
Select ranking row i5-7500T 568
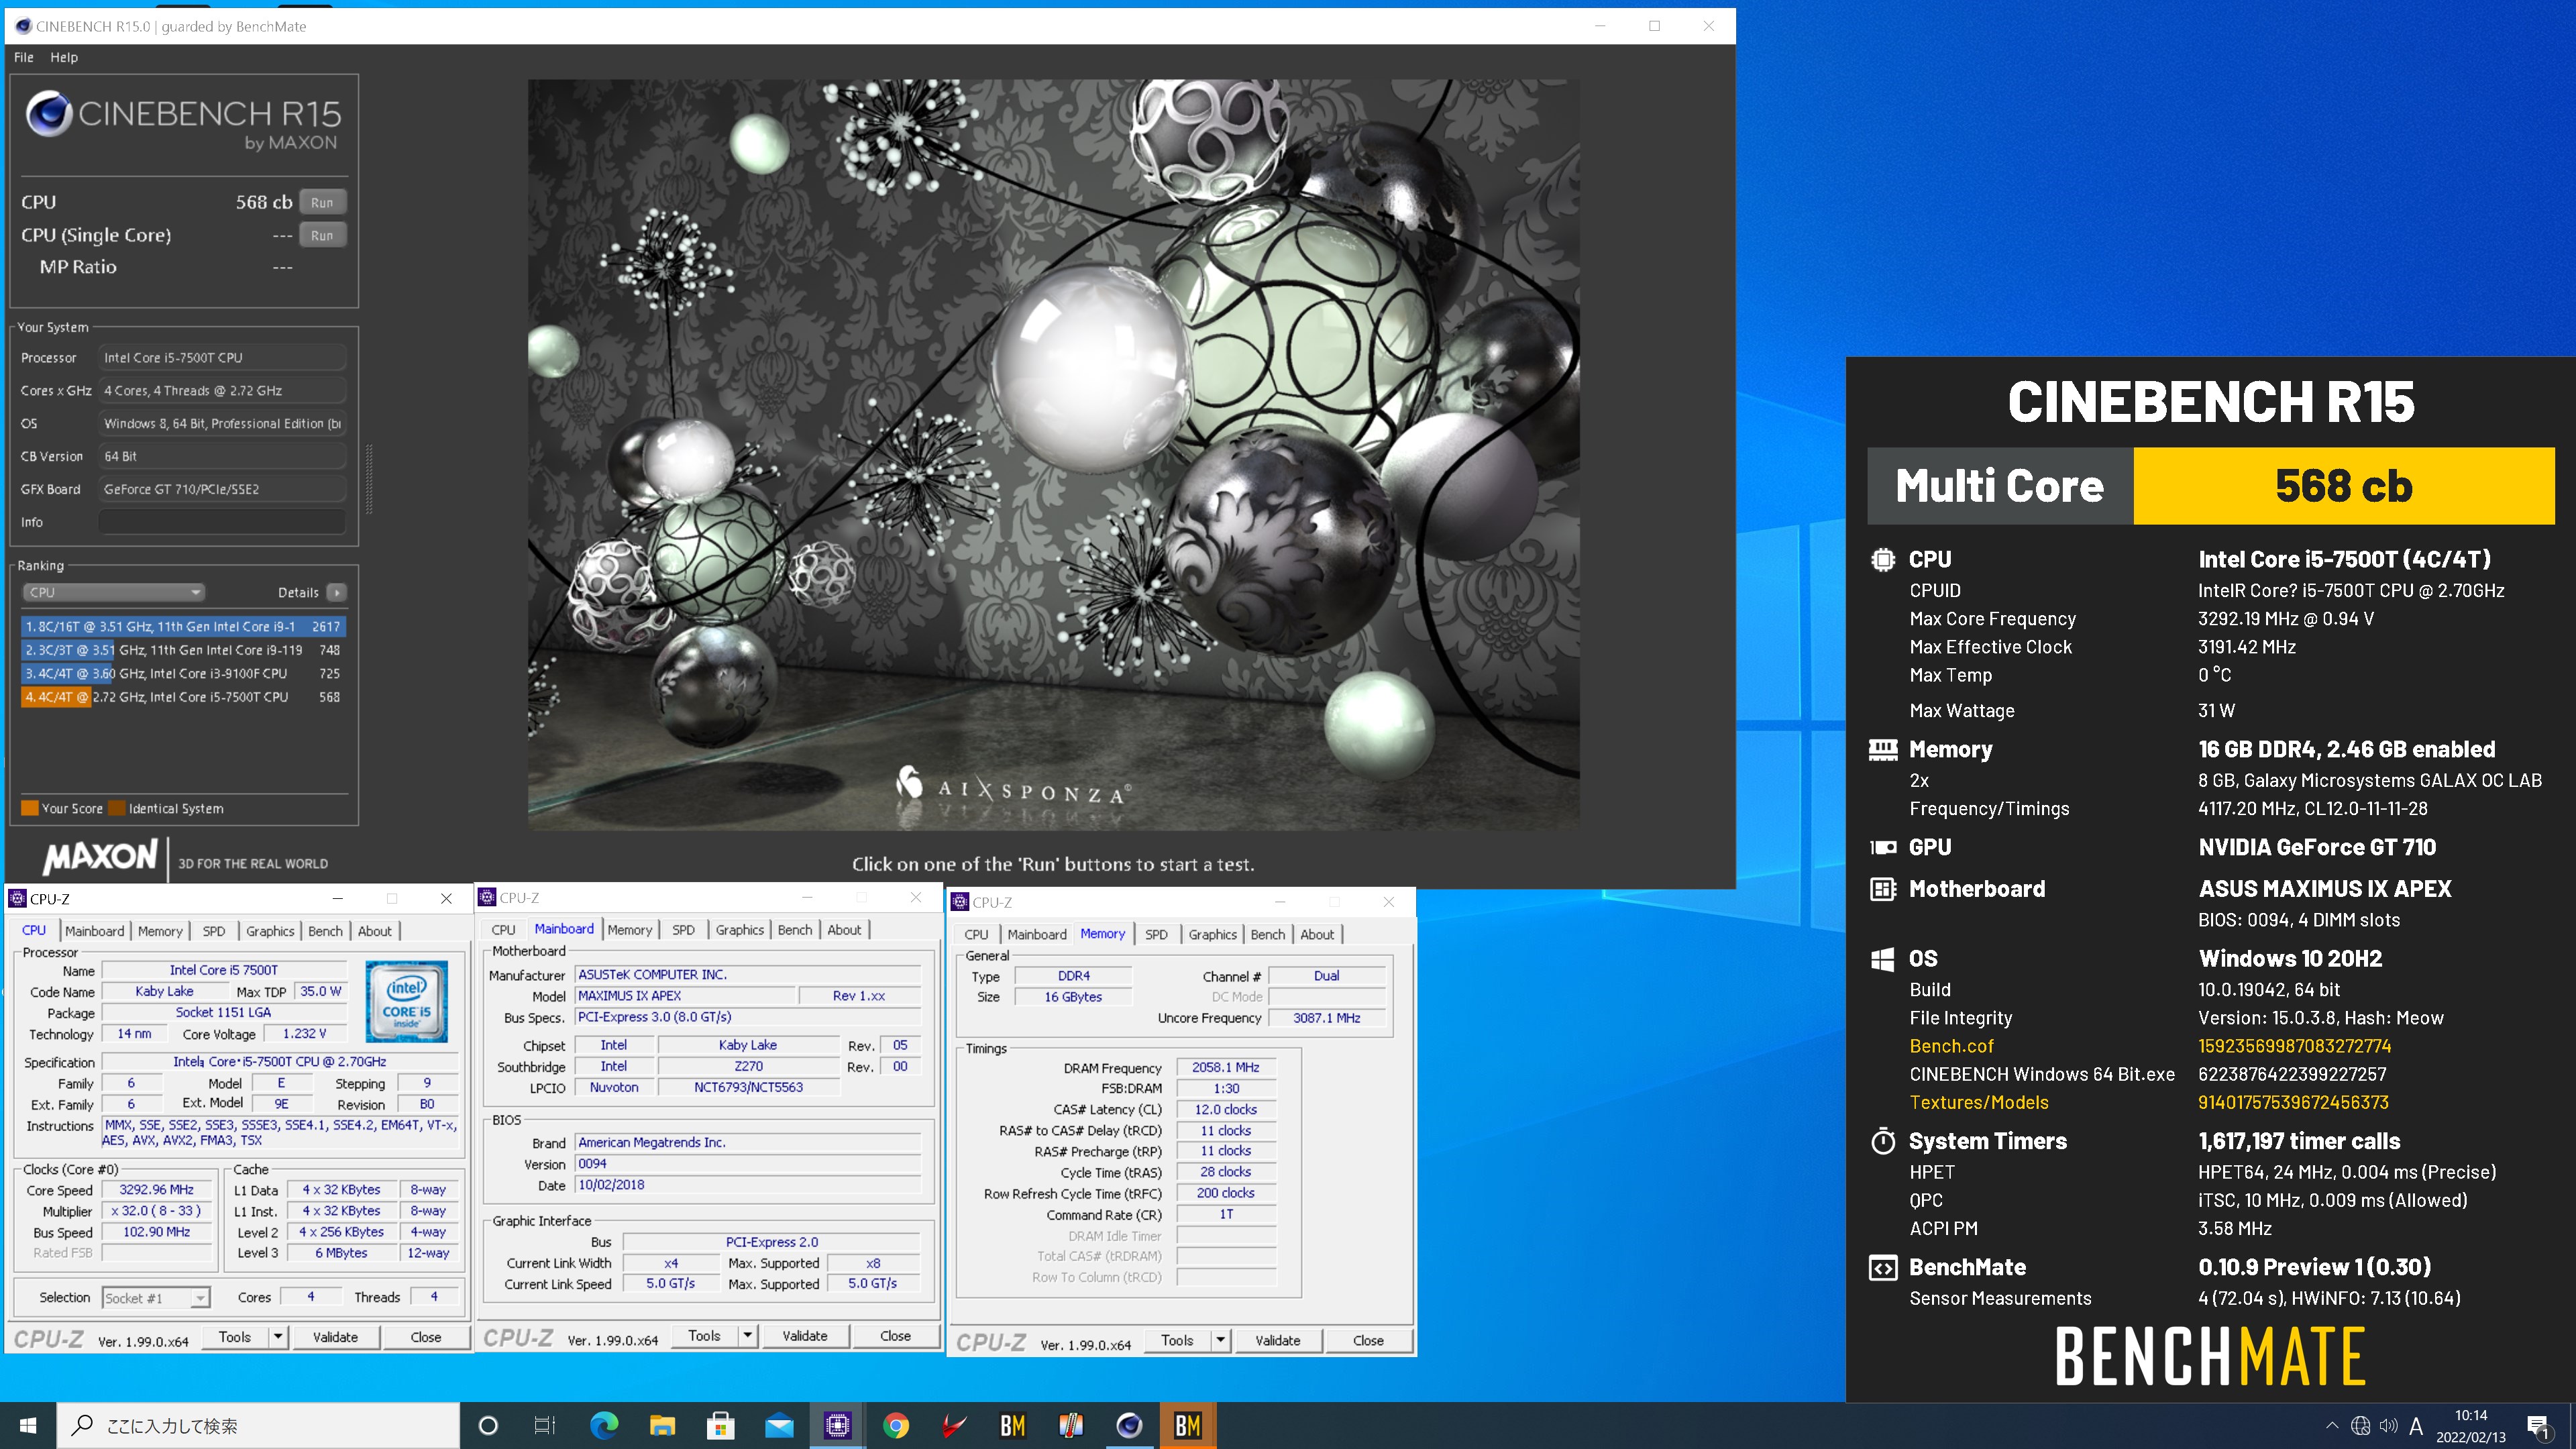pos(183,697)
